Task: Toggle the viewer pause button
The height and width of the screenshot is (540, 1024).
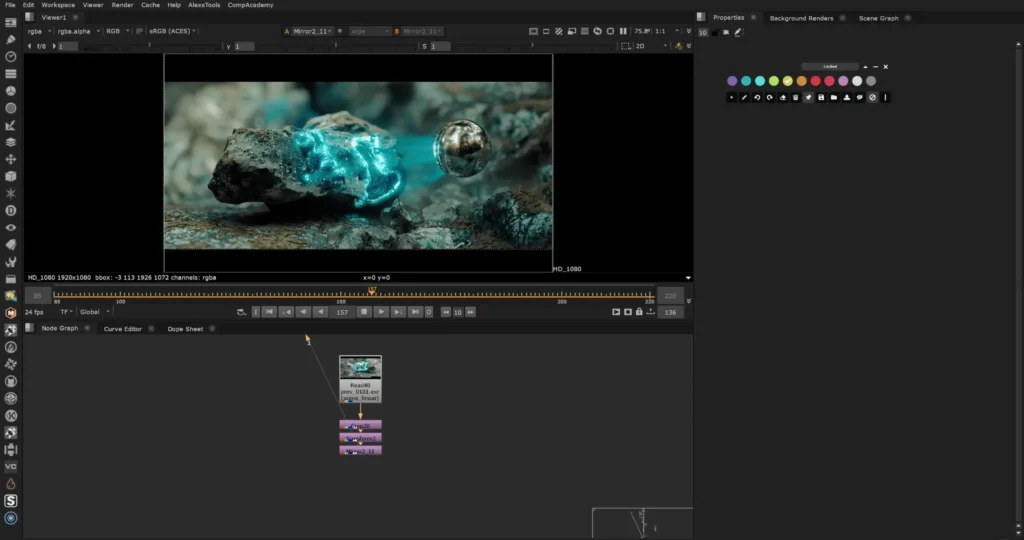Action: 623,31
